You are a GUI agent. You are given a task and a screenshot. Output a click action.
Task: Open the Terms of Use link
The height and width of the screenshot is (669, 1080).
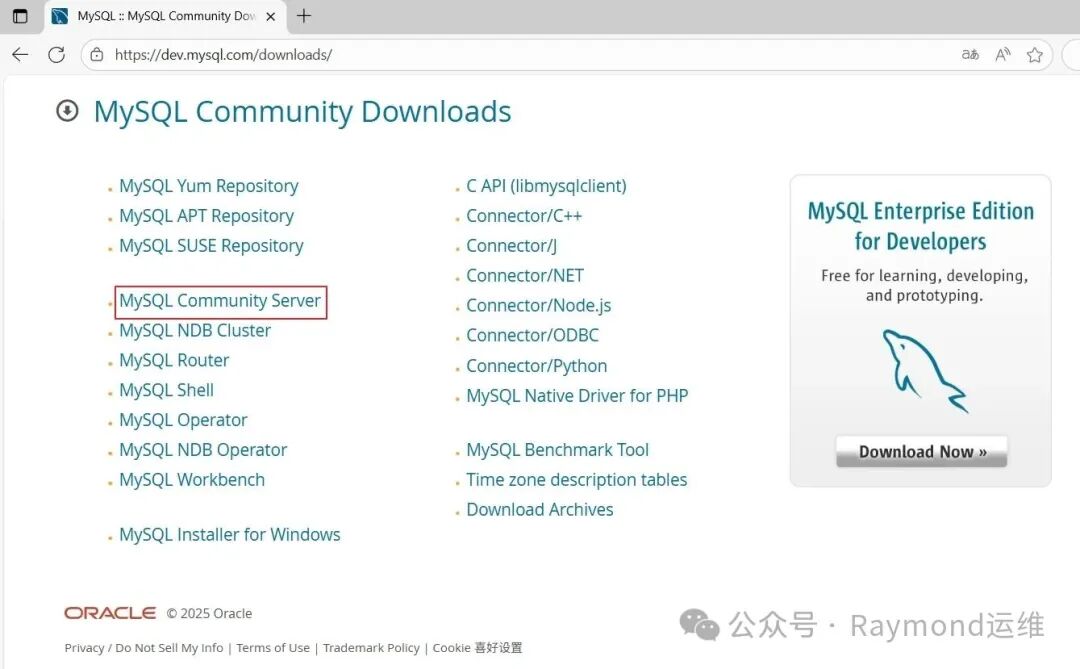[273, 648]
